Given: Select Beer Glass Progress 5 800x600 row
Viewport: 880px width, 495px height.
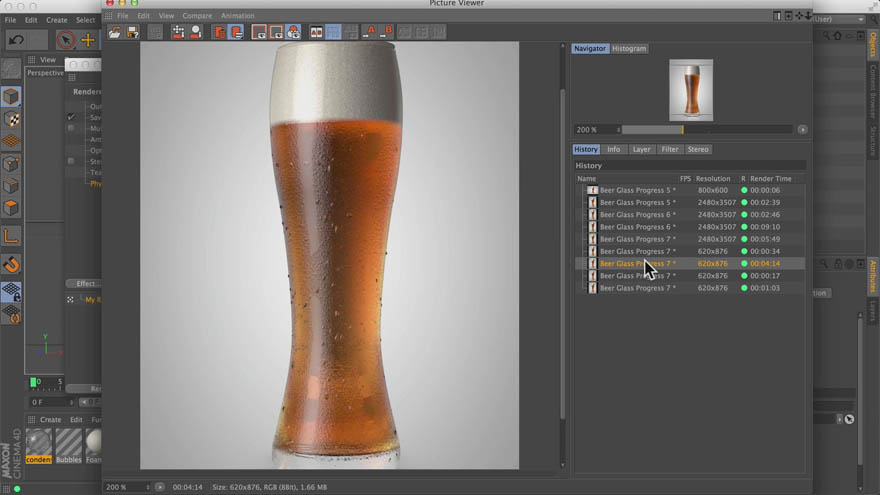Looking at the screenshot, I should click(x=690, y=190).
